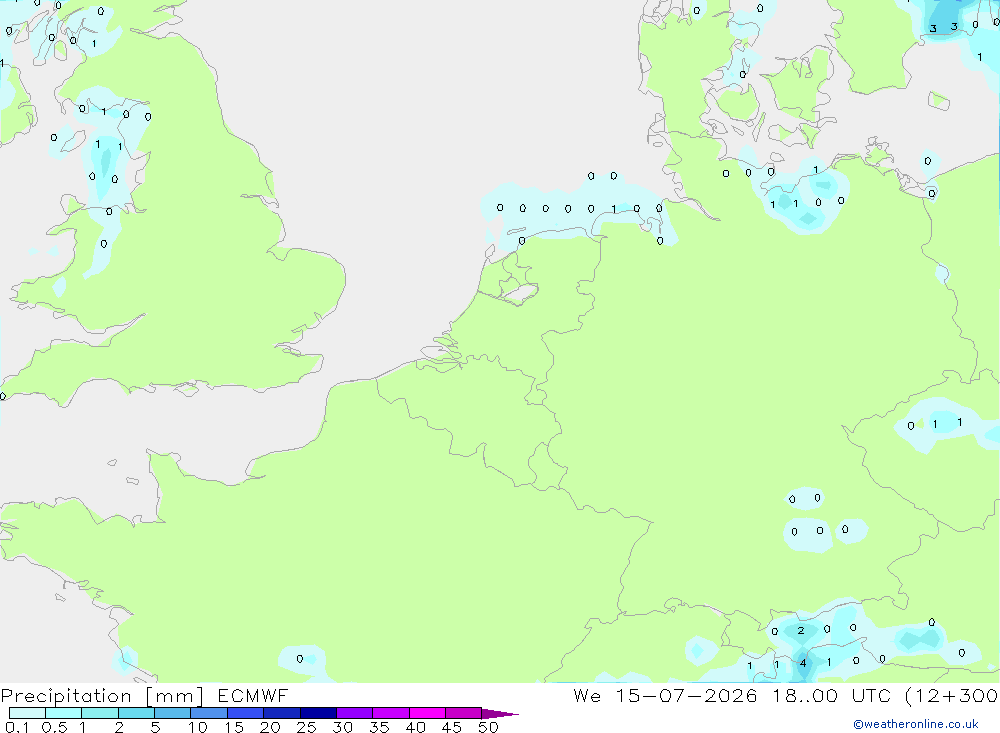Click the 0.5–1 mm legend color swatch
The width and height of the screenshot is (1000, 733).
click(64, 713)
